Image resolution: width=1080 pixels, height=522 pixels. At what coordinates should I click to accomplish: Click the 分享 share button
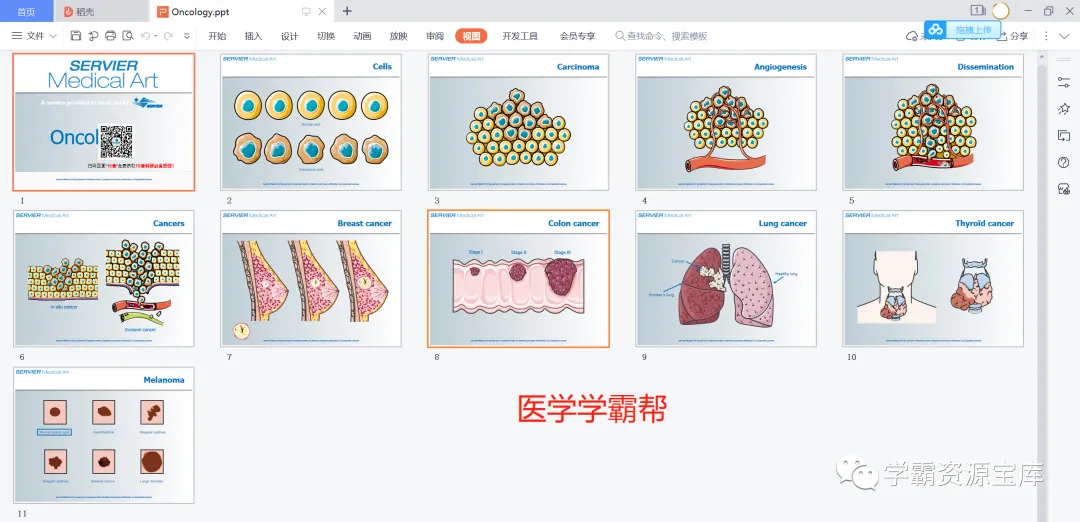click(x=1012, y=36)
